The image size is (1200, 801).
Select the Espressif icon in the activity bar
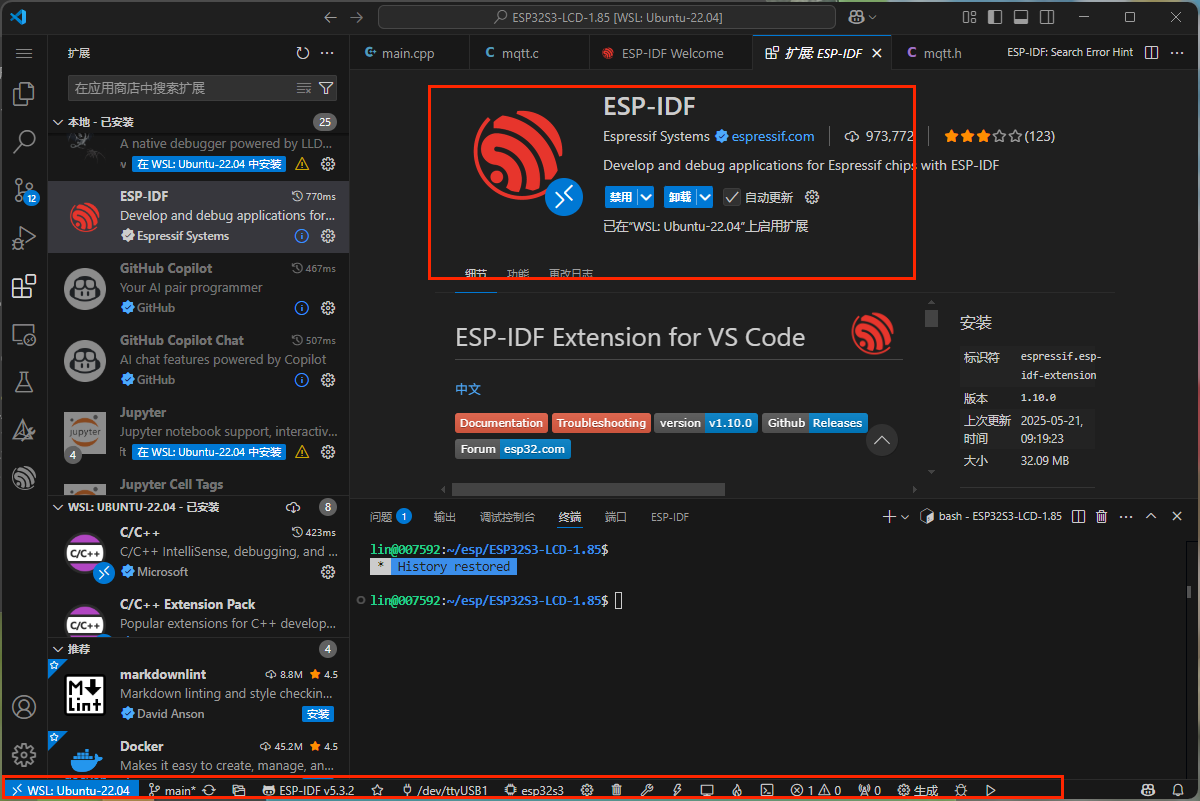[x=24, y=477]
